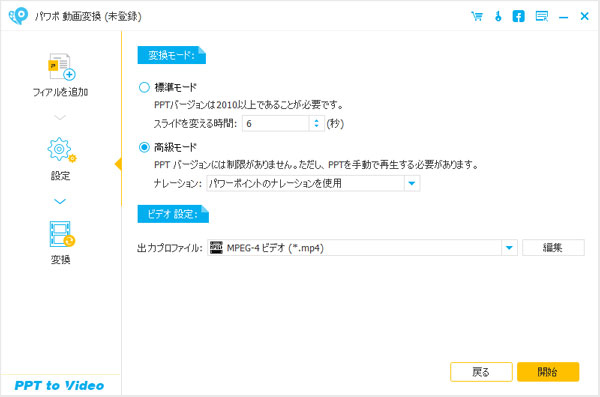600x397 pixels.
Task: Open the feedback message icon
Action: tap(541, 16)
